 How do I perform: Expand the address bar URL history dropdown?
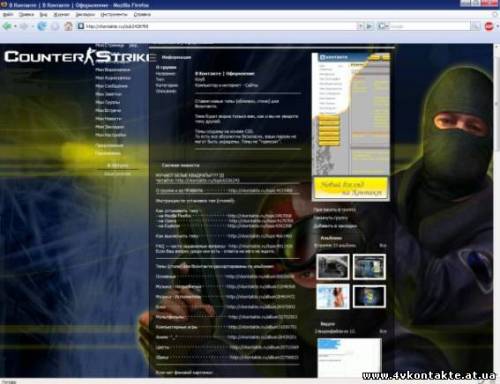(x=360, y=26)
